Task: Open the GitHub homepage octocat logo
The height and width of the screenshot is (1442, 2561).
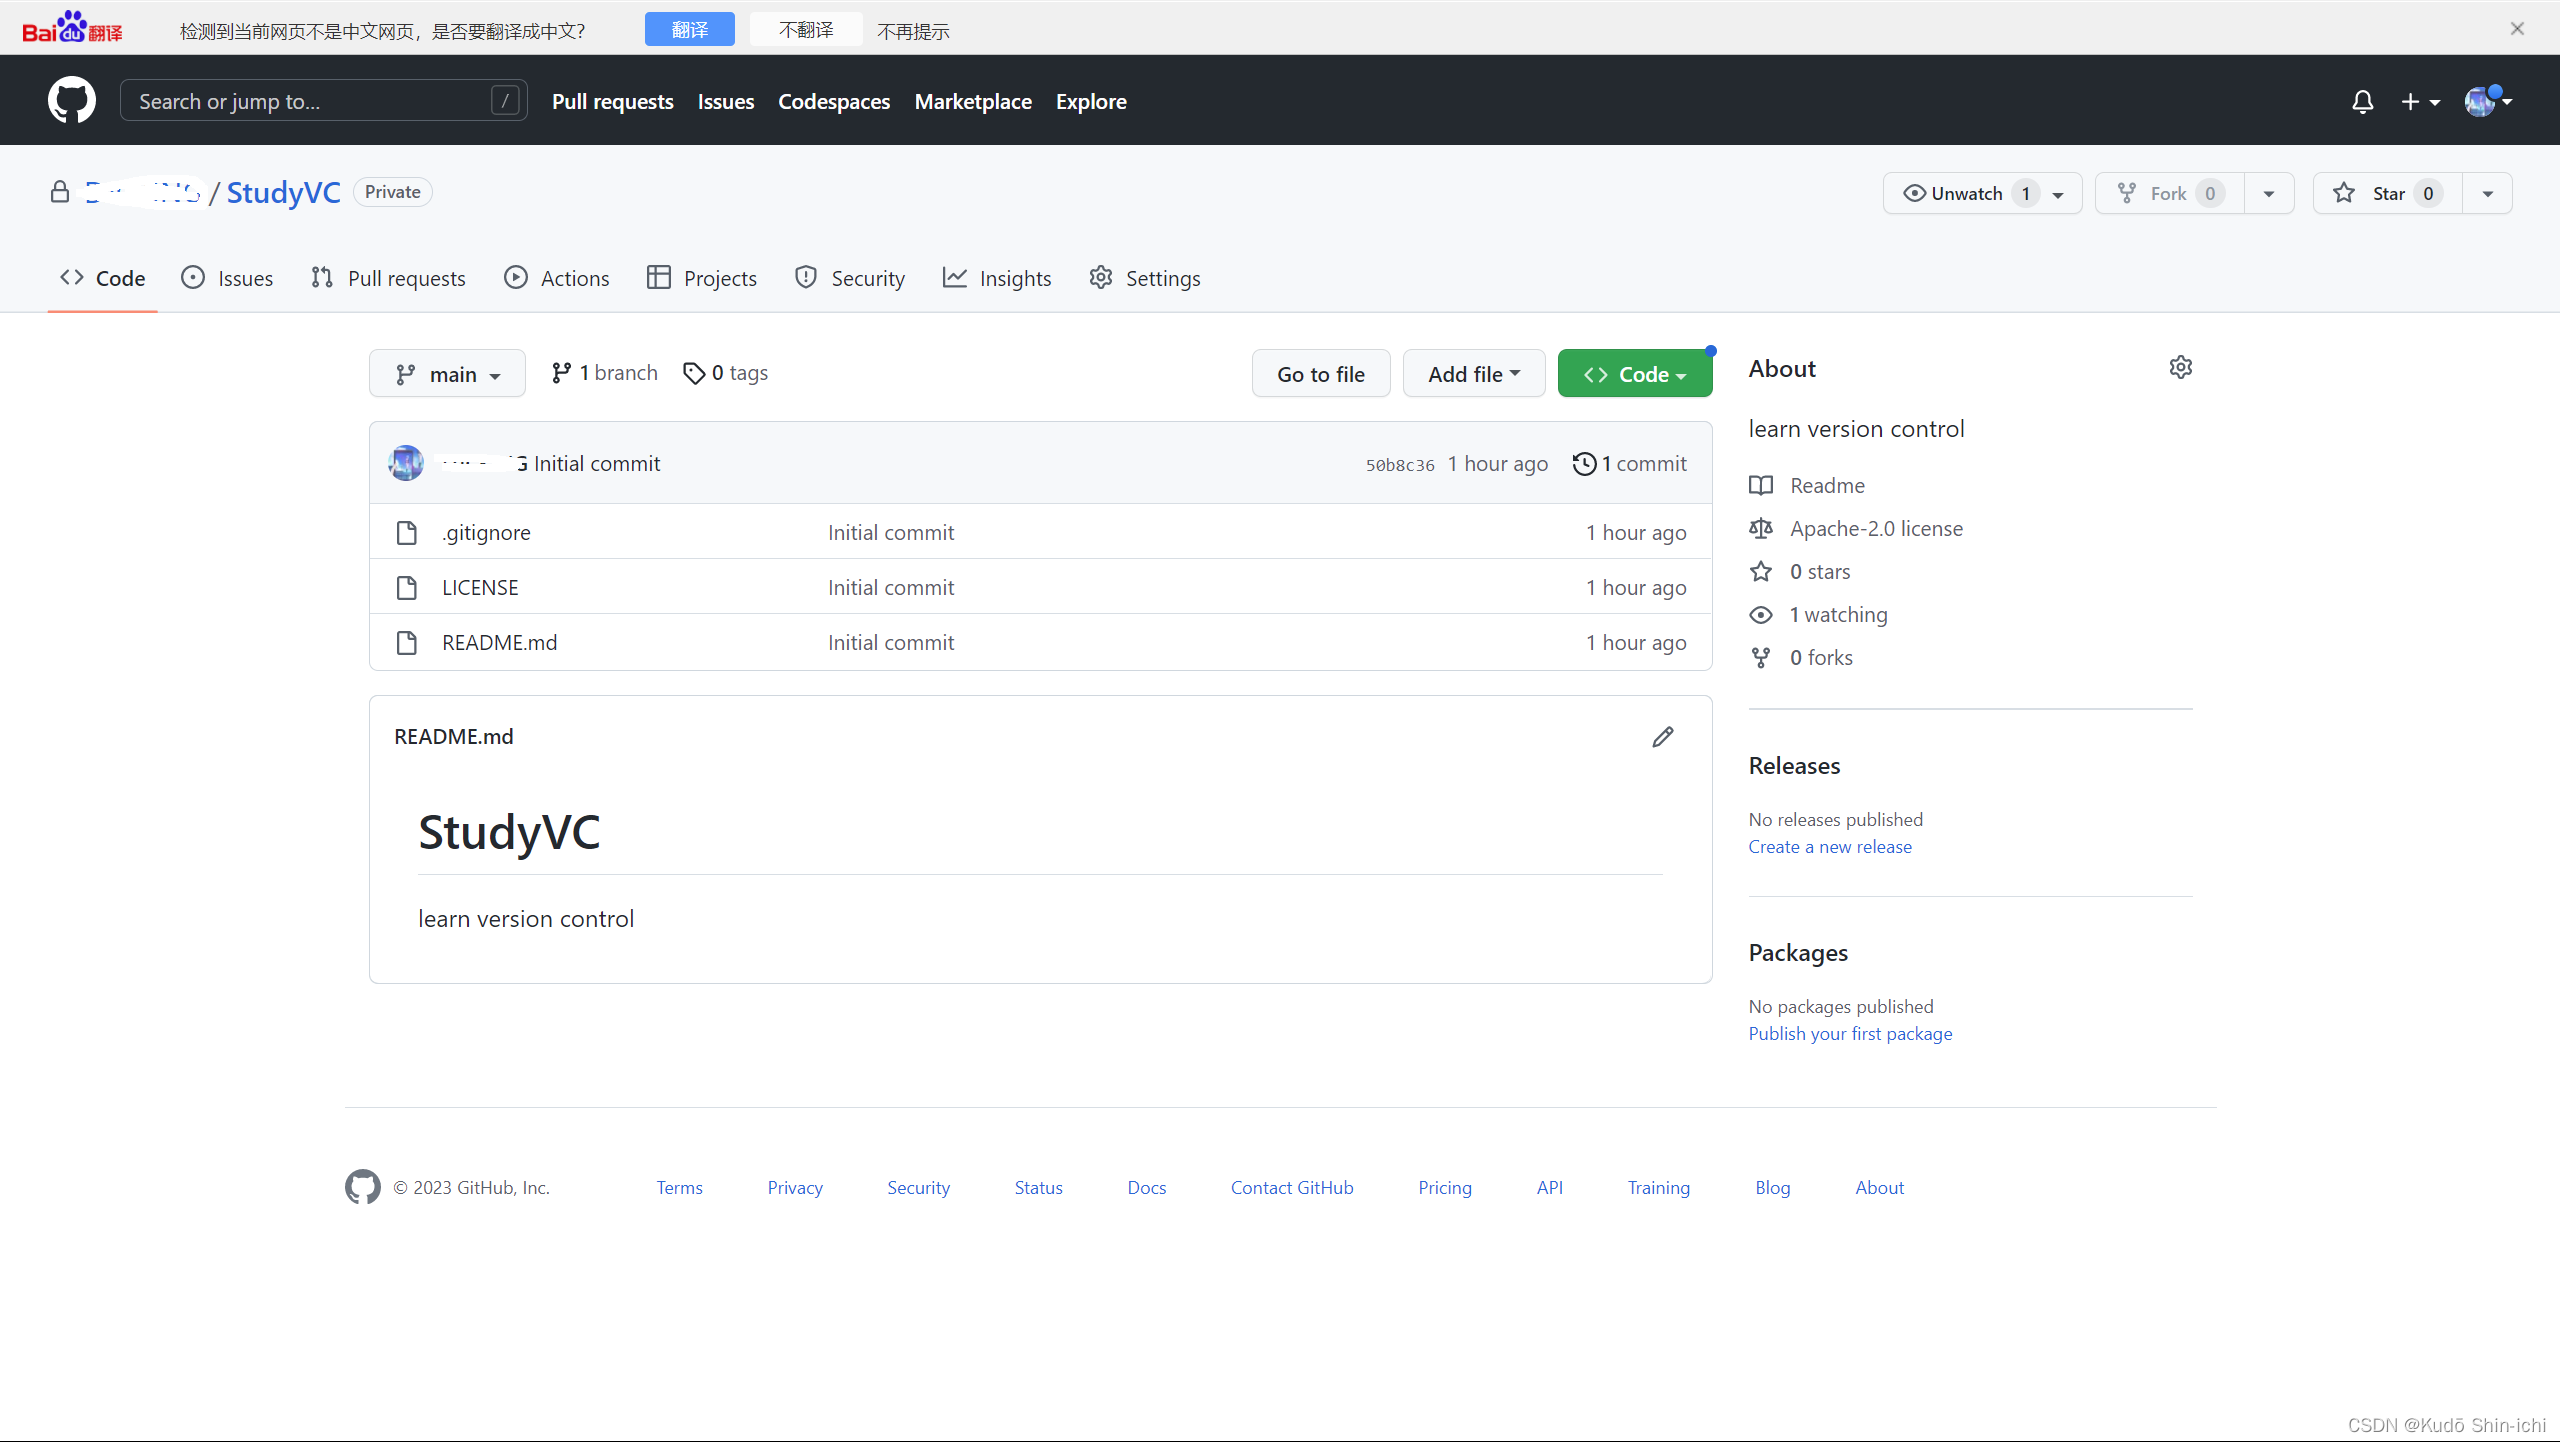Action: [72, 100]
